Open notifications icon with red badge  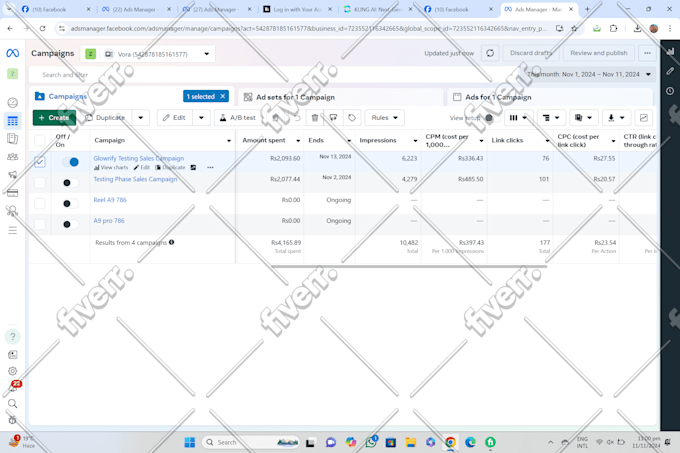(13, 386)
